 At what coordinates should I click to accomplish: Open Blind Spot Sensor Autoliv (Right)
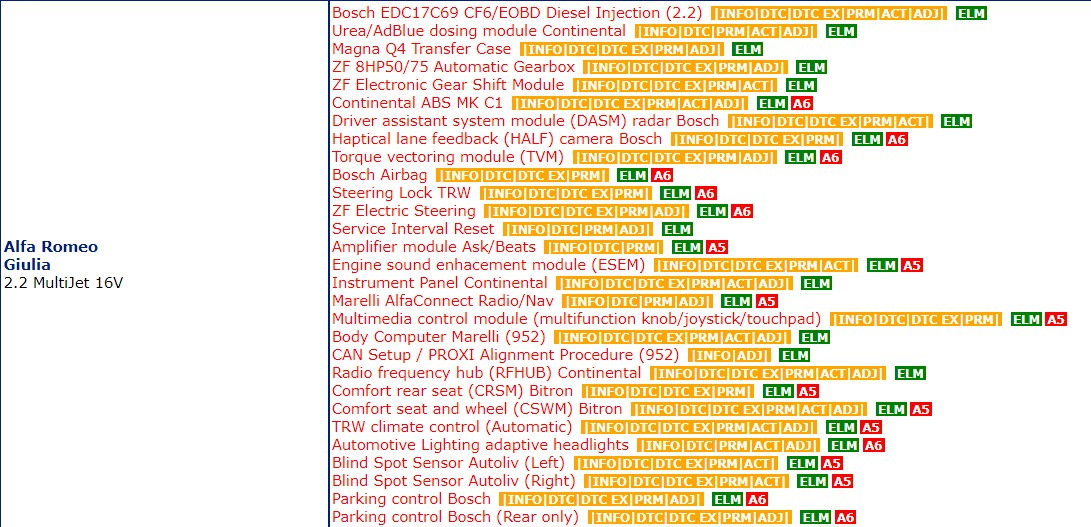click(x=454, y=482)
